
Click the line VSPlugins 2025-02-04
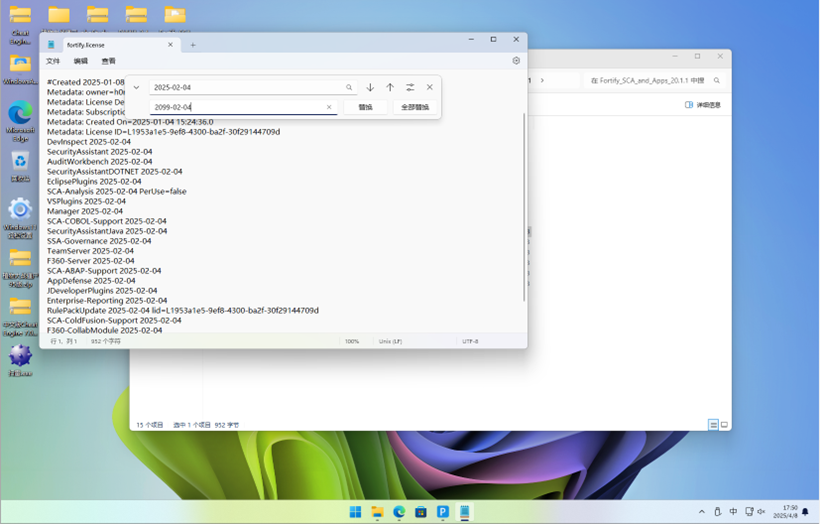click(x=86, y=201)
